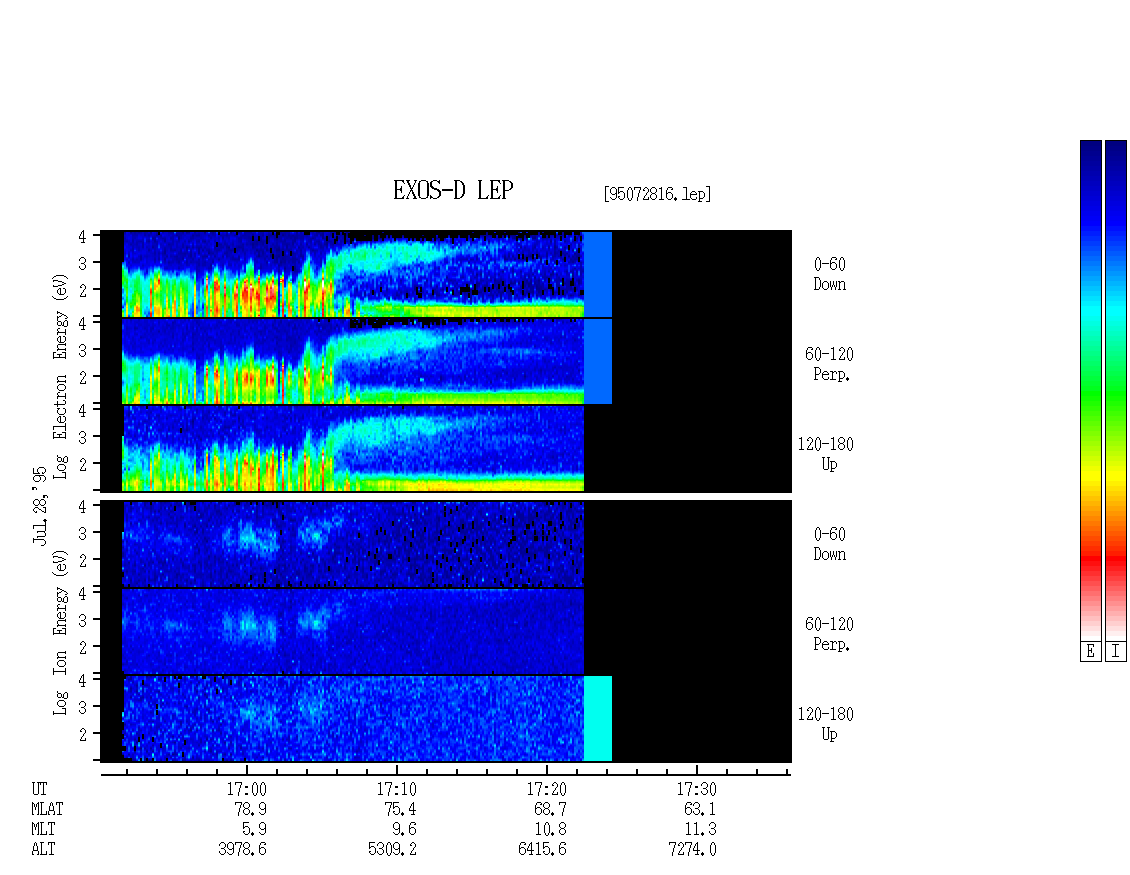Click the '0-60 Down' label beside electron panels
Viewport: 1130px width, 875px height.
829,274
